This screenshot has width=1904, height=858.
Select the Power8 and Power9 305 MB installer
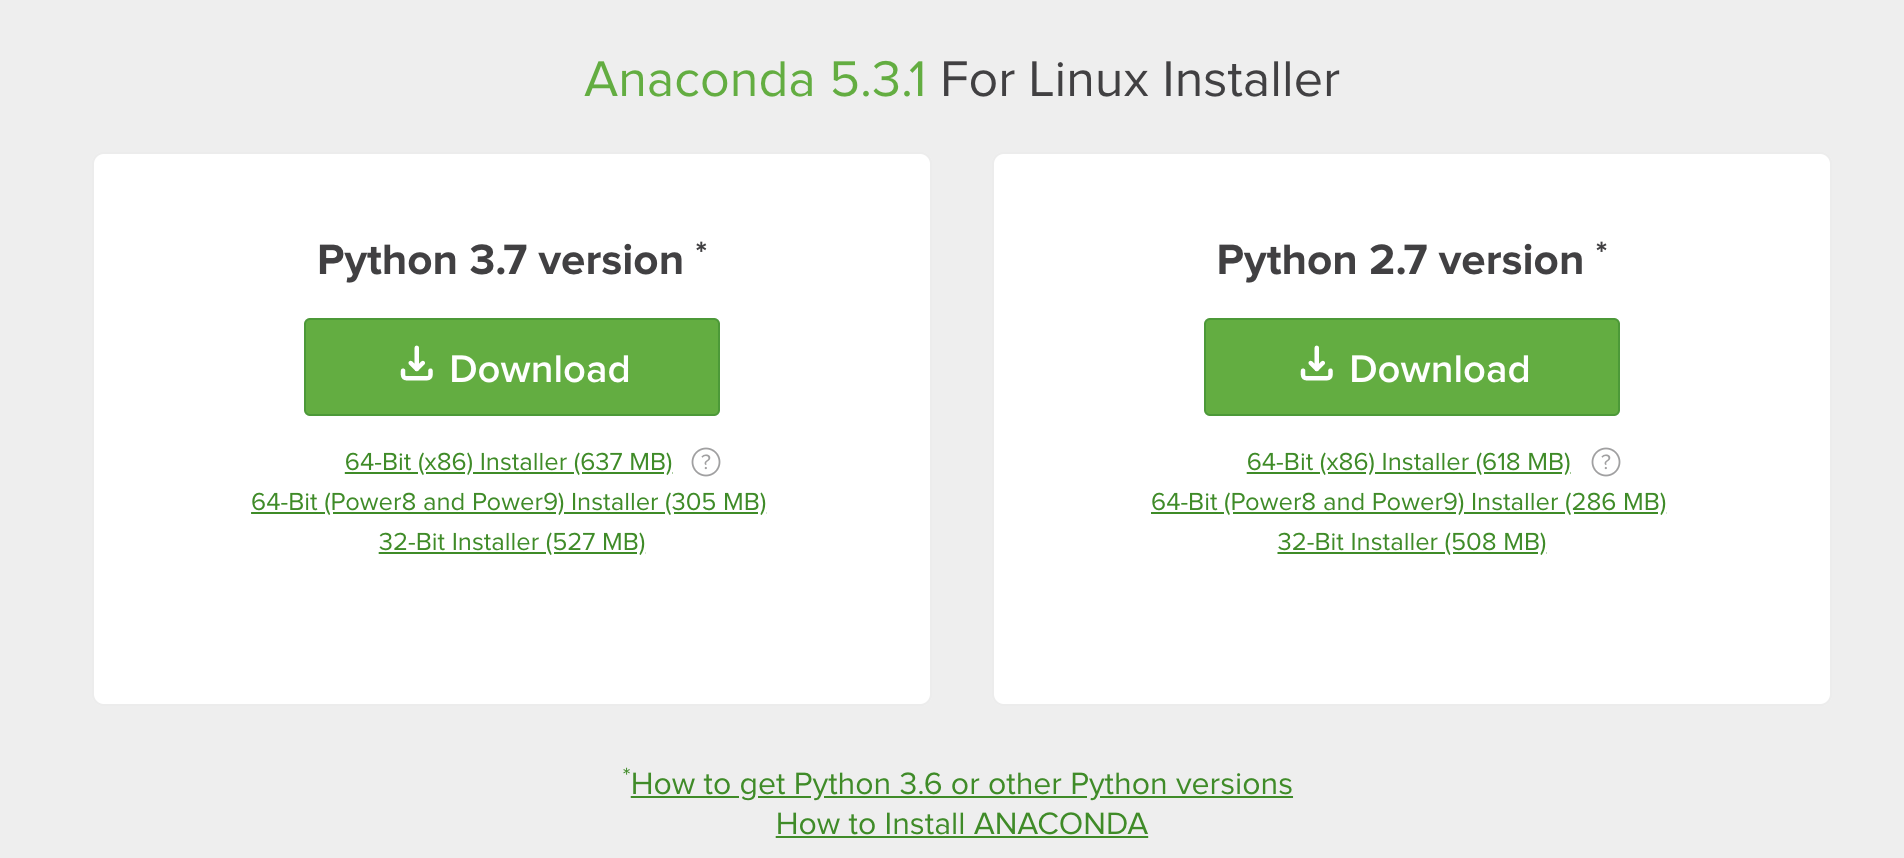(508, 502)
